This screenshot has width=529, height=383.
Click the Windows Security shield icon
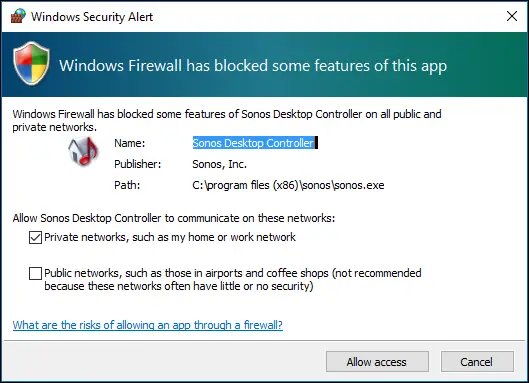pos(32,64)
